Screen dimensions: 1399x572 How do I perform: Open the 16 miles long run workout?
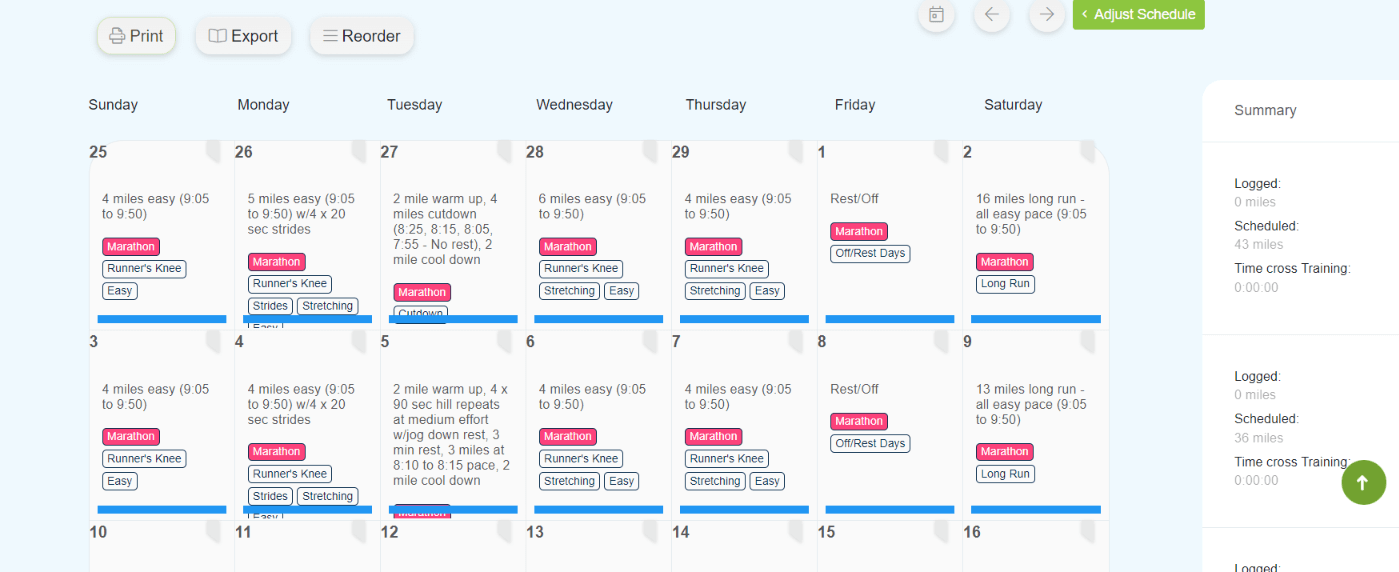point(1031,214)
